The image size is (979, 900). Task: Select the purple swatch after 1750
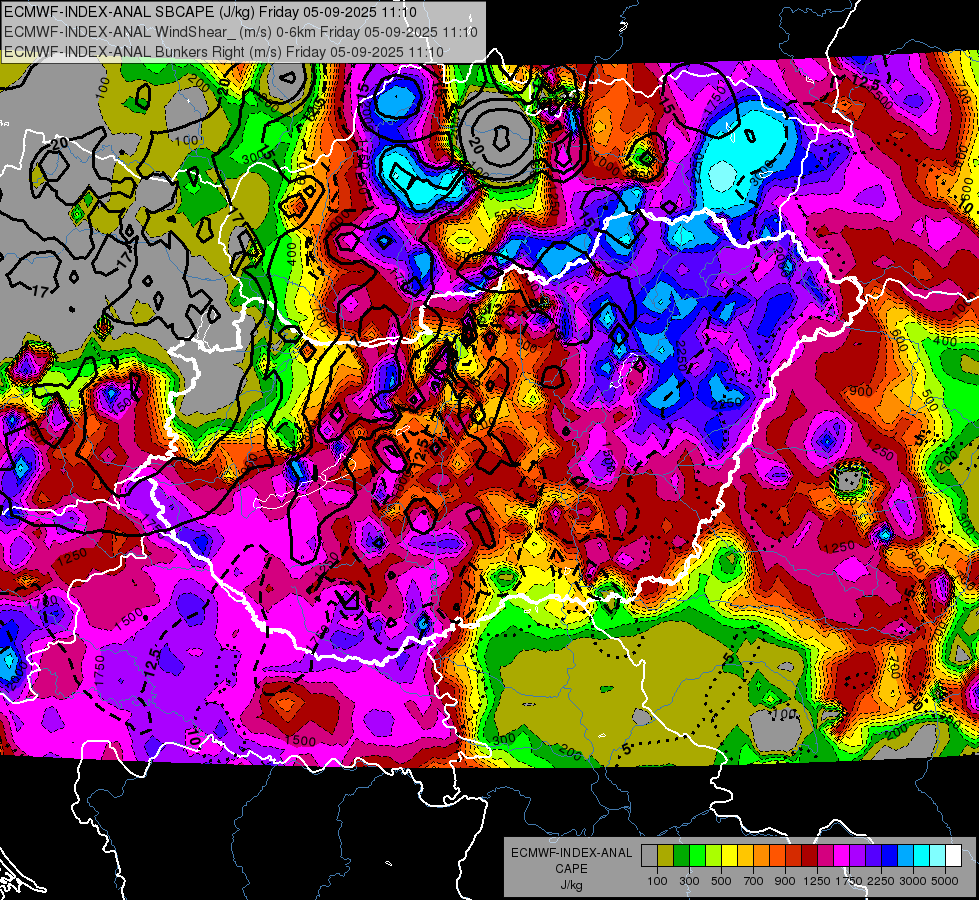[857, 856]
